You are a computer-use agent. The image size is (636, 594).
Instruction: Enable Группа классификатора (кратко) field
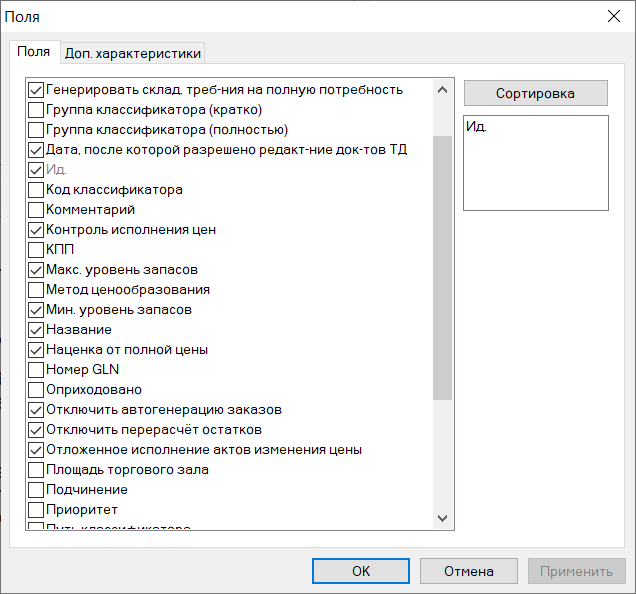pyautogui.click(x=36, y=110)
